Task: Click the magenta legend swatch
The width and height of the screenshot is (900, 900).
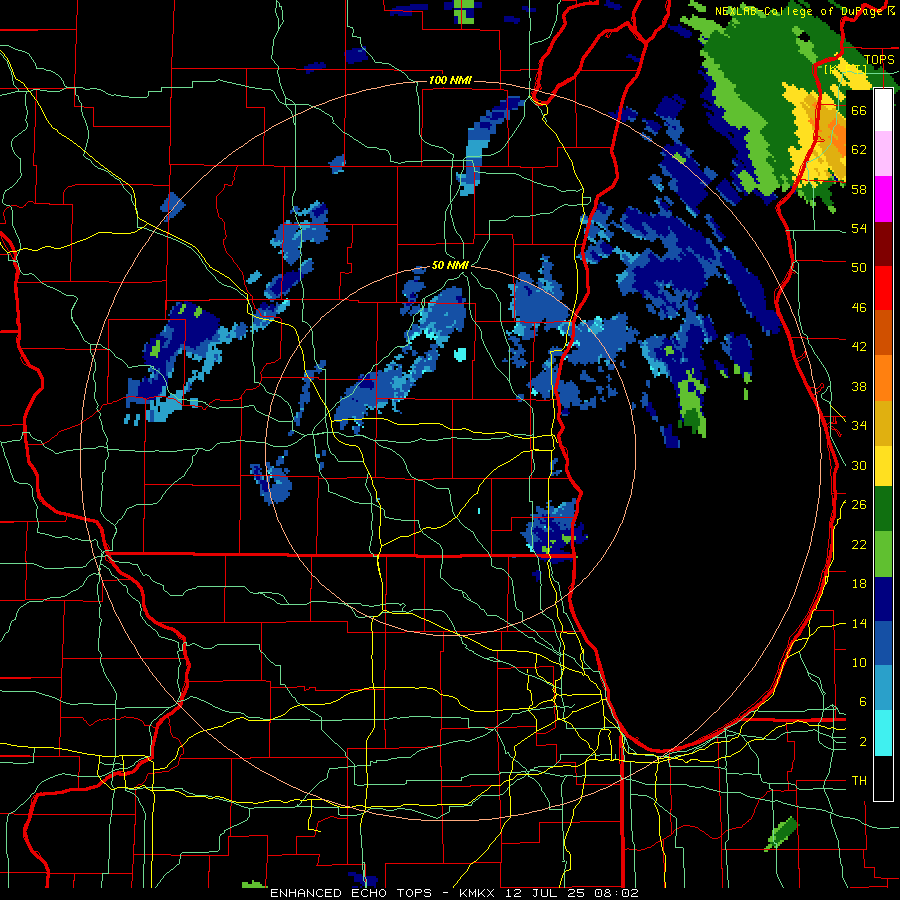Action: [x=883, y=199]
